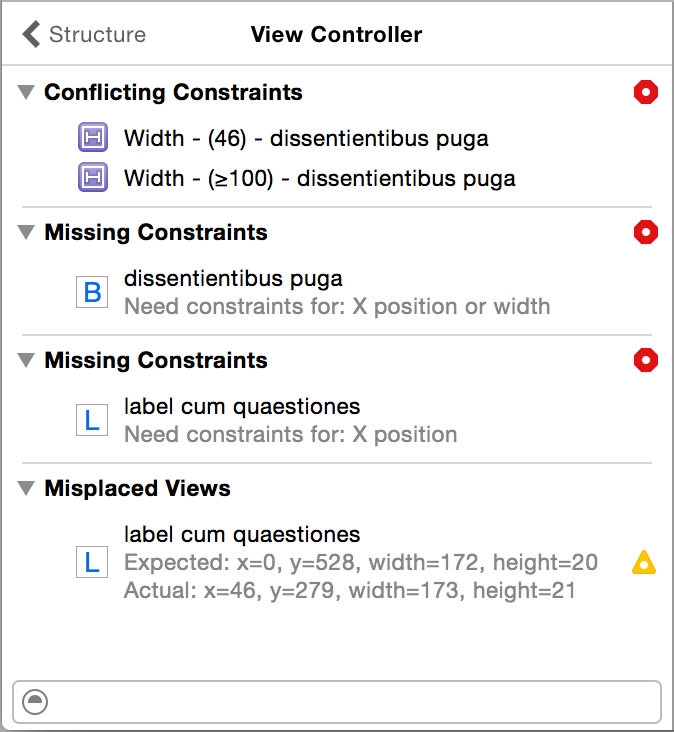Click the button icon for dissentientibus puga
674x732 pixels.
pyautogui.click(x=92, y=292)
